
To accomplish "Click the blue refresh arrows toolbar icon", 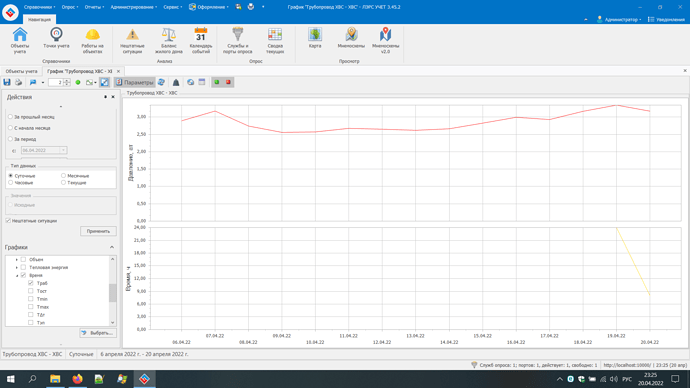I will [161, 82].
